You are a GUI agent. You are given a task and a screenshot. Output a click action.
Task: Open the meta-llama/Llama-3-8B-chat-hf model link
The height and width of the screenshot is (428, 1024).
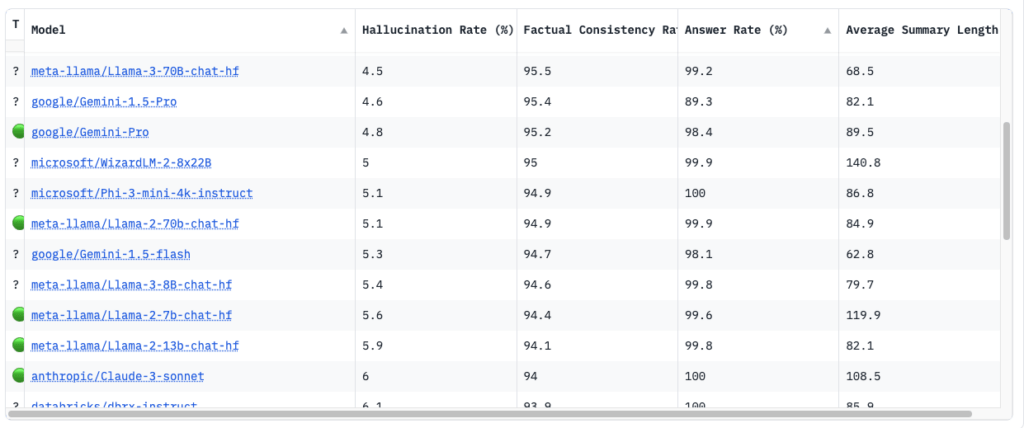(x=131, y=285)
